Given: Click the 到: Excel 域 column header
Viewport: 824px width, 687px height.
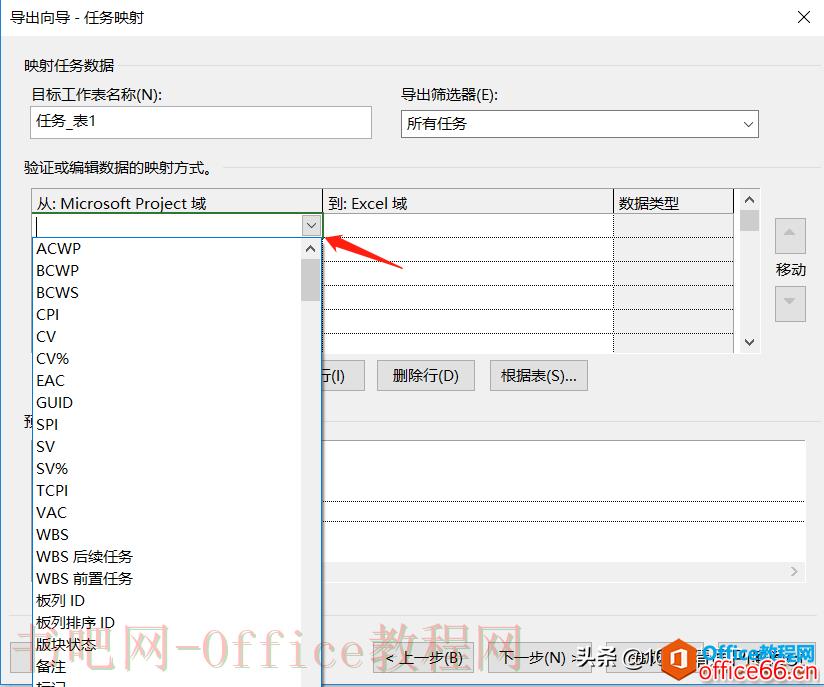Looking at the screenshot, I should tap(468, 202).
